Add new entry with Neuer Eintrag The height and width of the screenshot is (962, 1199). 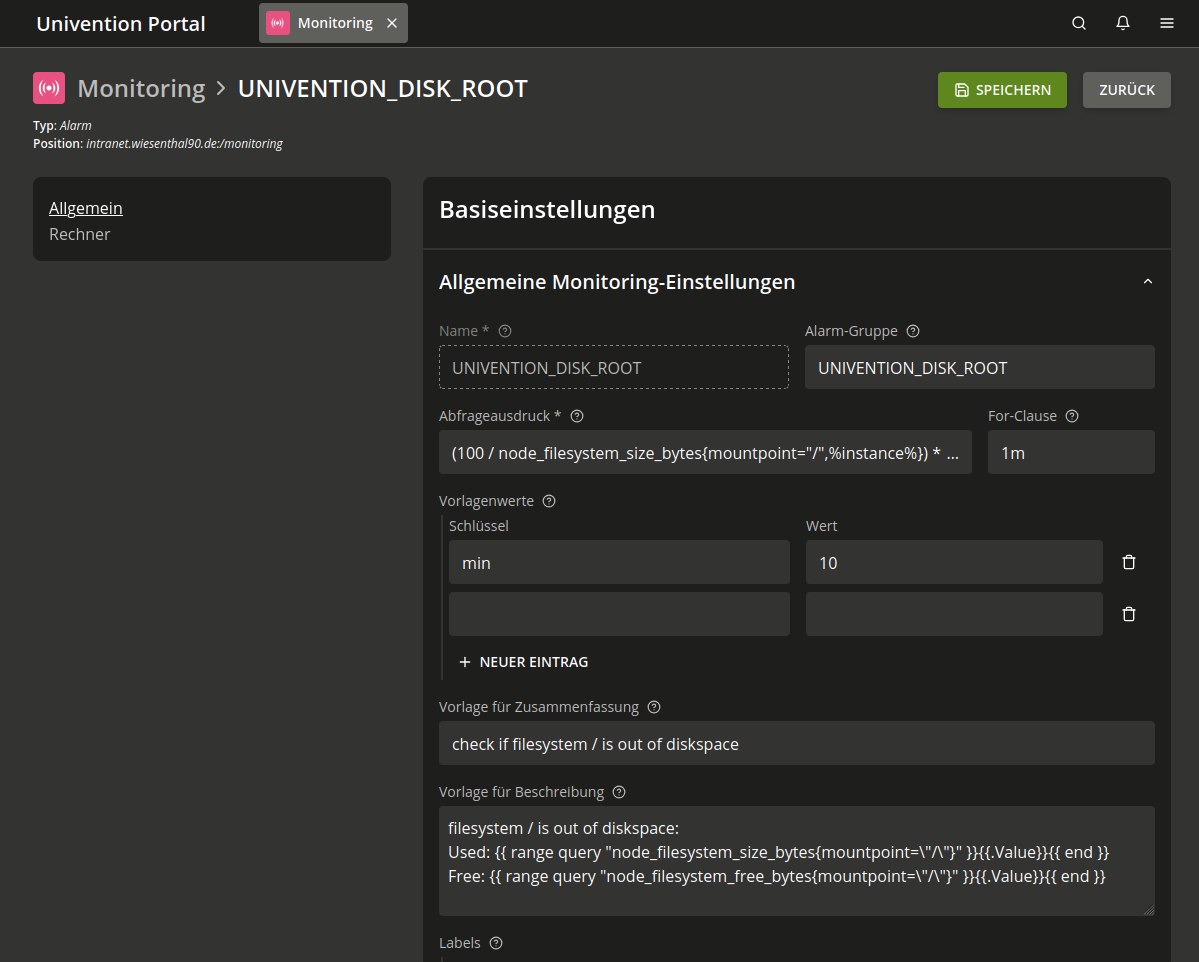[523, 662]
